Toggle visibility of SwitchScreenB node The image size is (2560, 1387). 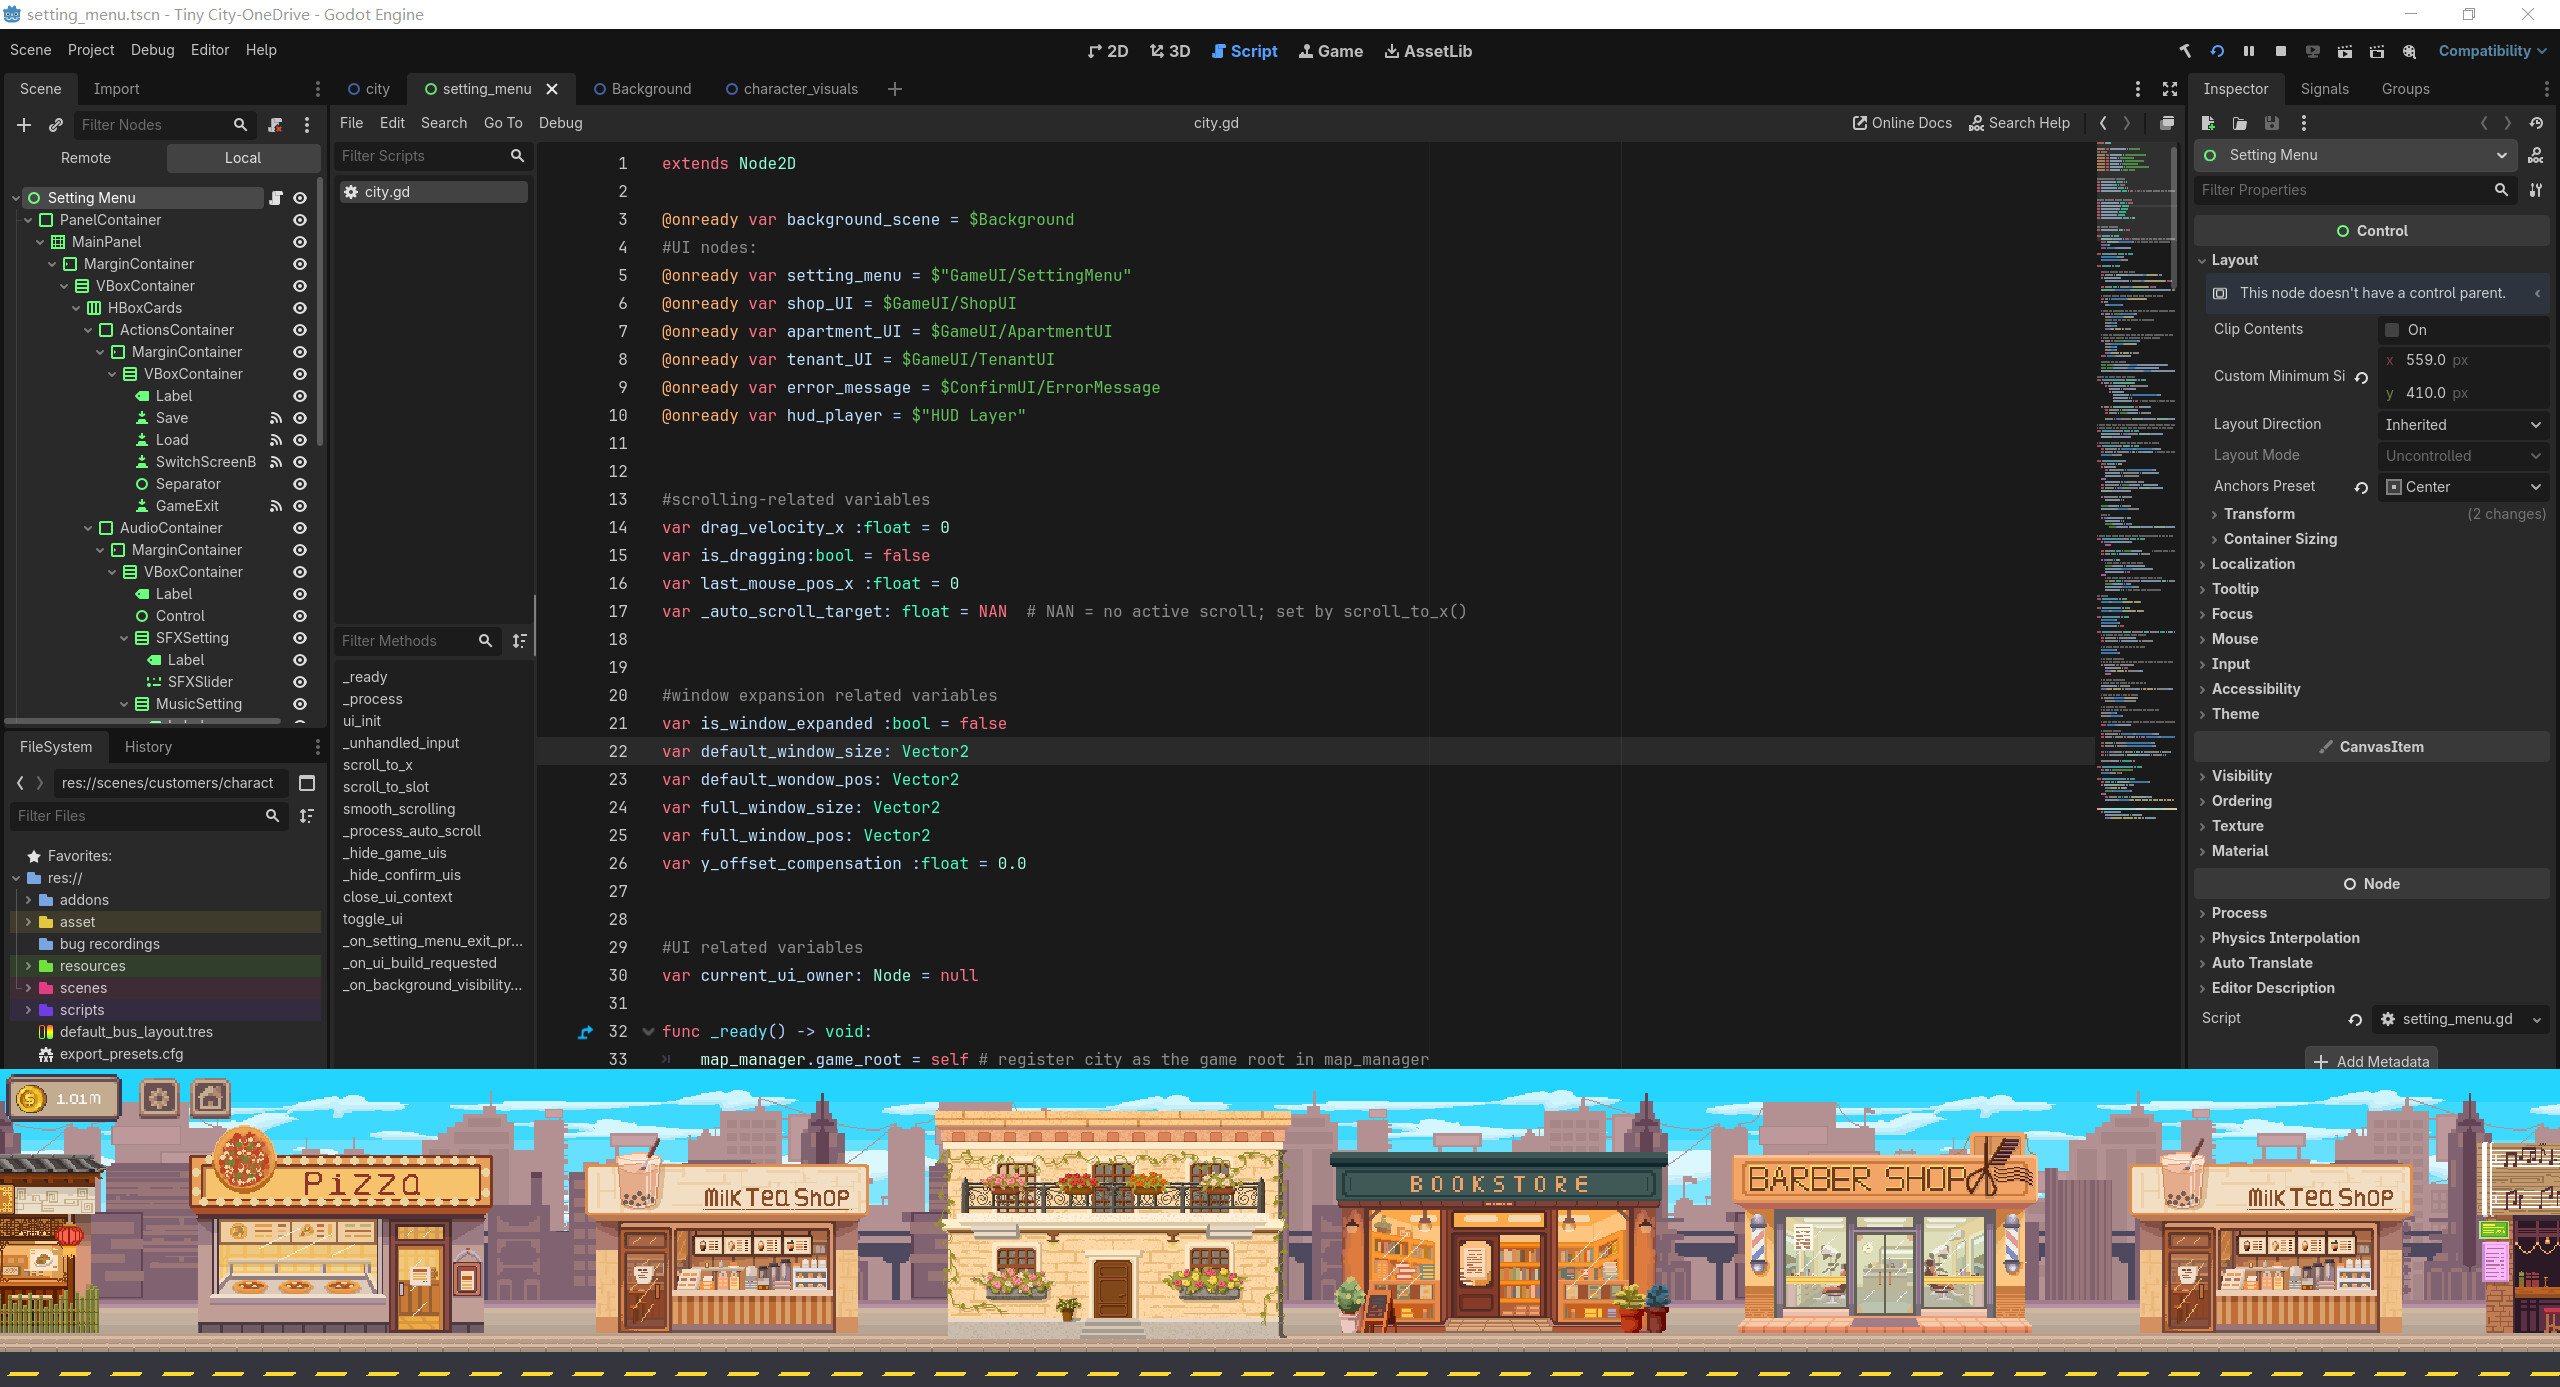click(x=299, y=462)
